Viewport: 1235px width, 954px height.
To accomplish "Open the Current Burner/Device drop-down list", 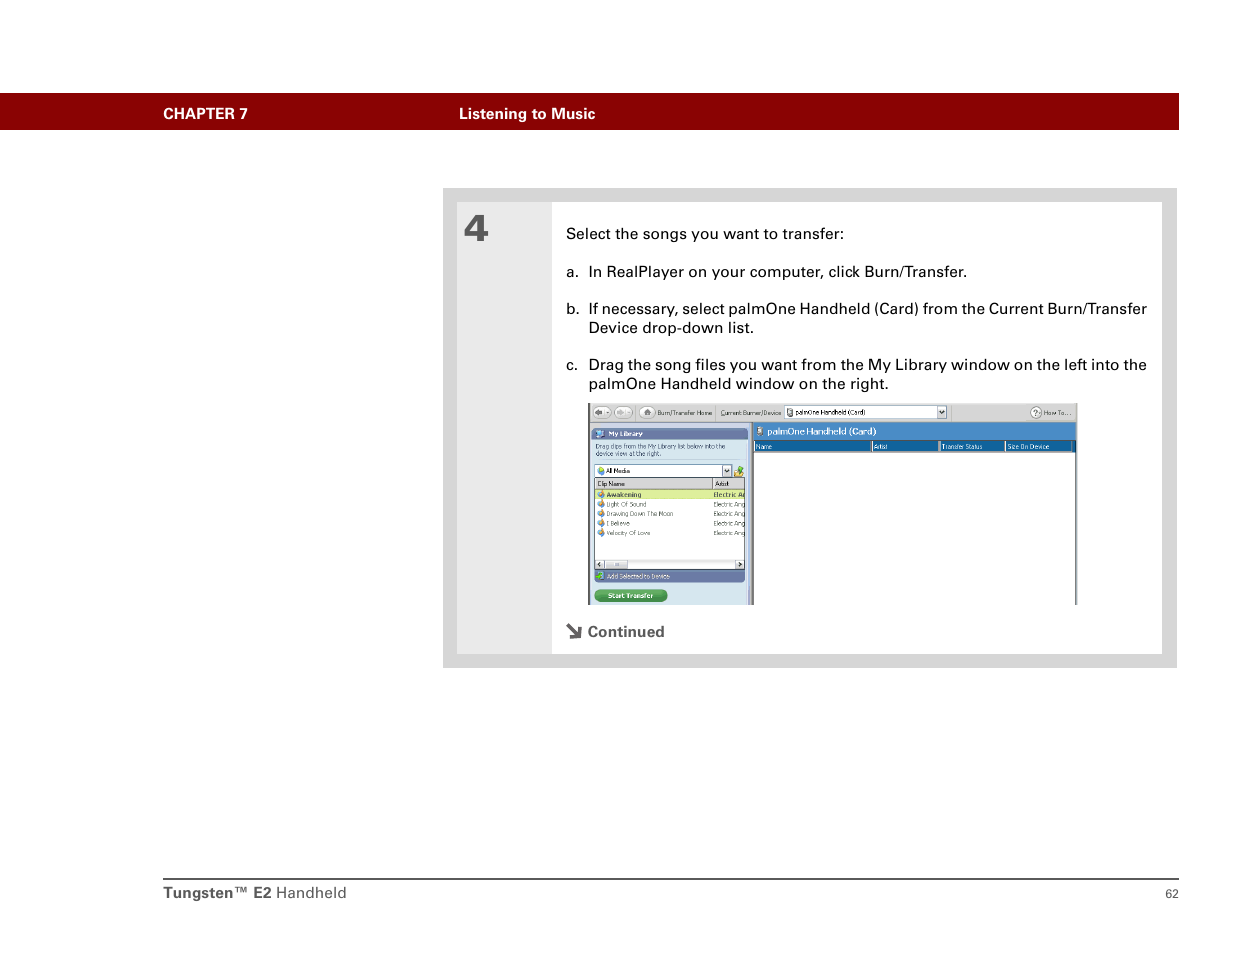I will pos(941,412).
